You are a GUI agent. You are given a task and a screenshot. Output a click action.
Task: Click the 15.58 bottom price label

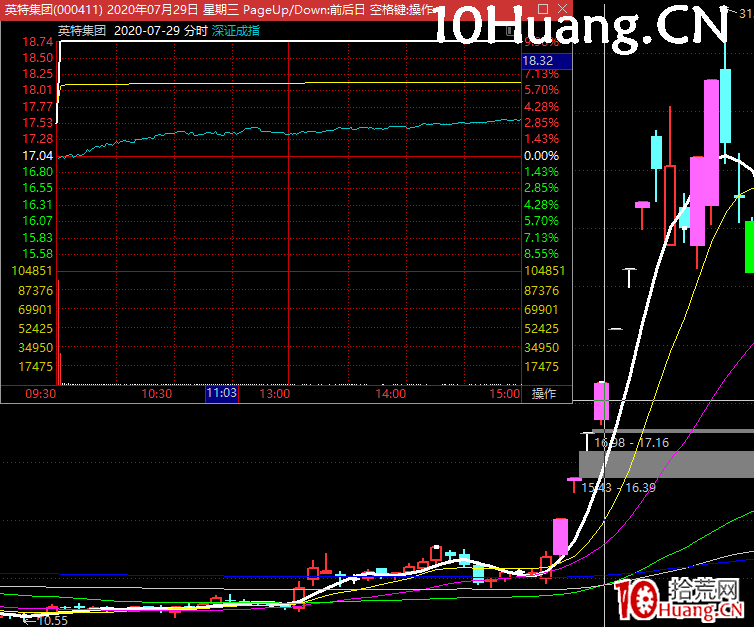click(38, 254)
